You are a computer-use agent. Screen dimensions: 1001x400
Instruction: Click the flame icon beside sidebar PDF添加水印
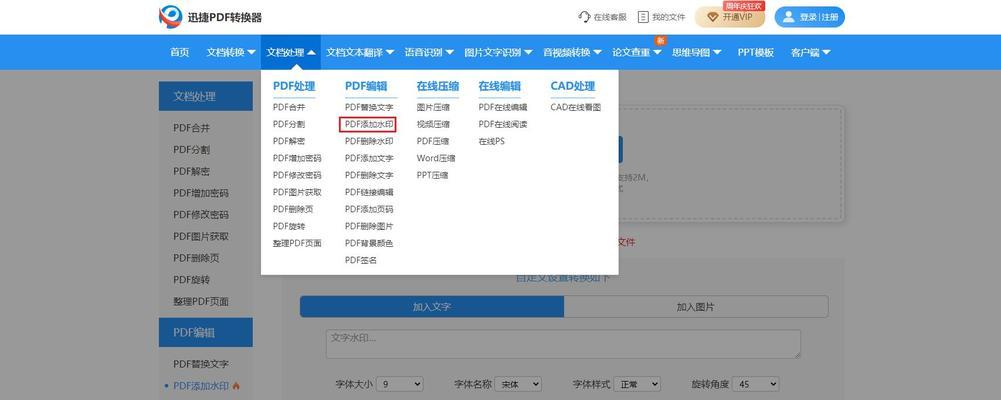coord(236,386)
